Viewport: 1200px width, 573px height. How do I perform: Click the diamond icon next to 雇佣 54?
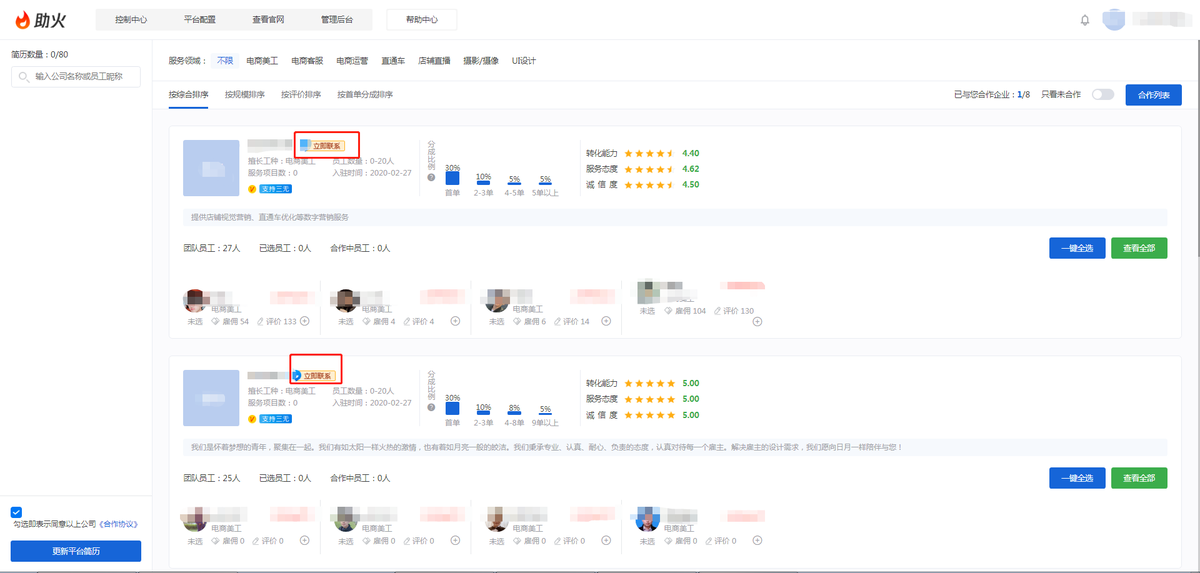click(216, 321)
